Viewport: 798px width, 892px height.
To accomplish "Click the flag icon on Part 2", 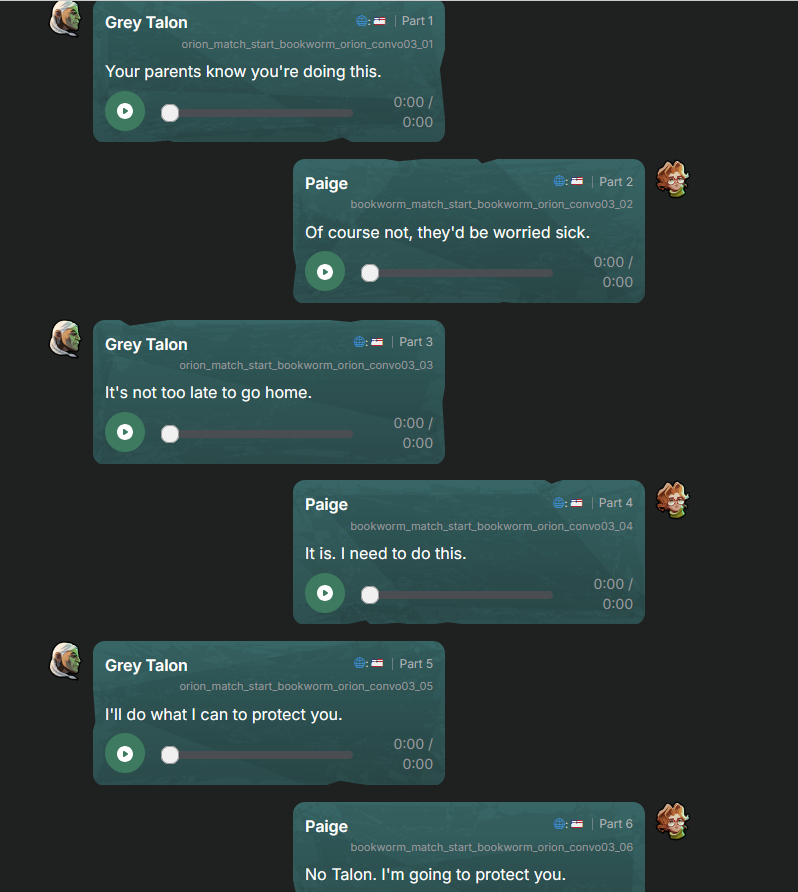I will [577, 182].
